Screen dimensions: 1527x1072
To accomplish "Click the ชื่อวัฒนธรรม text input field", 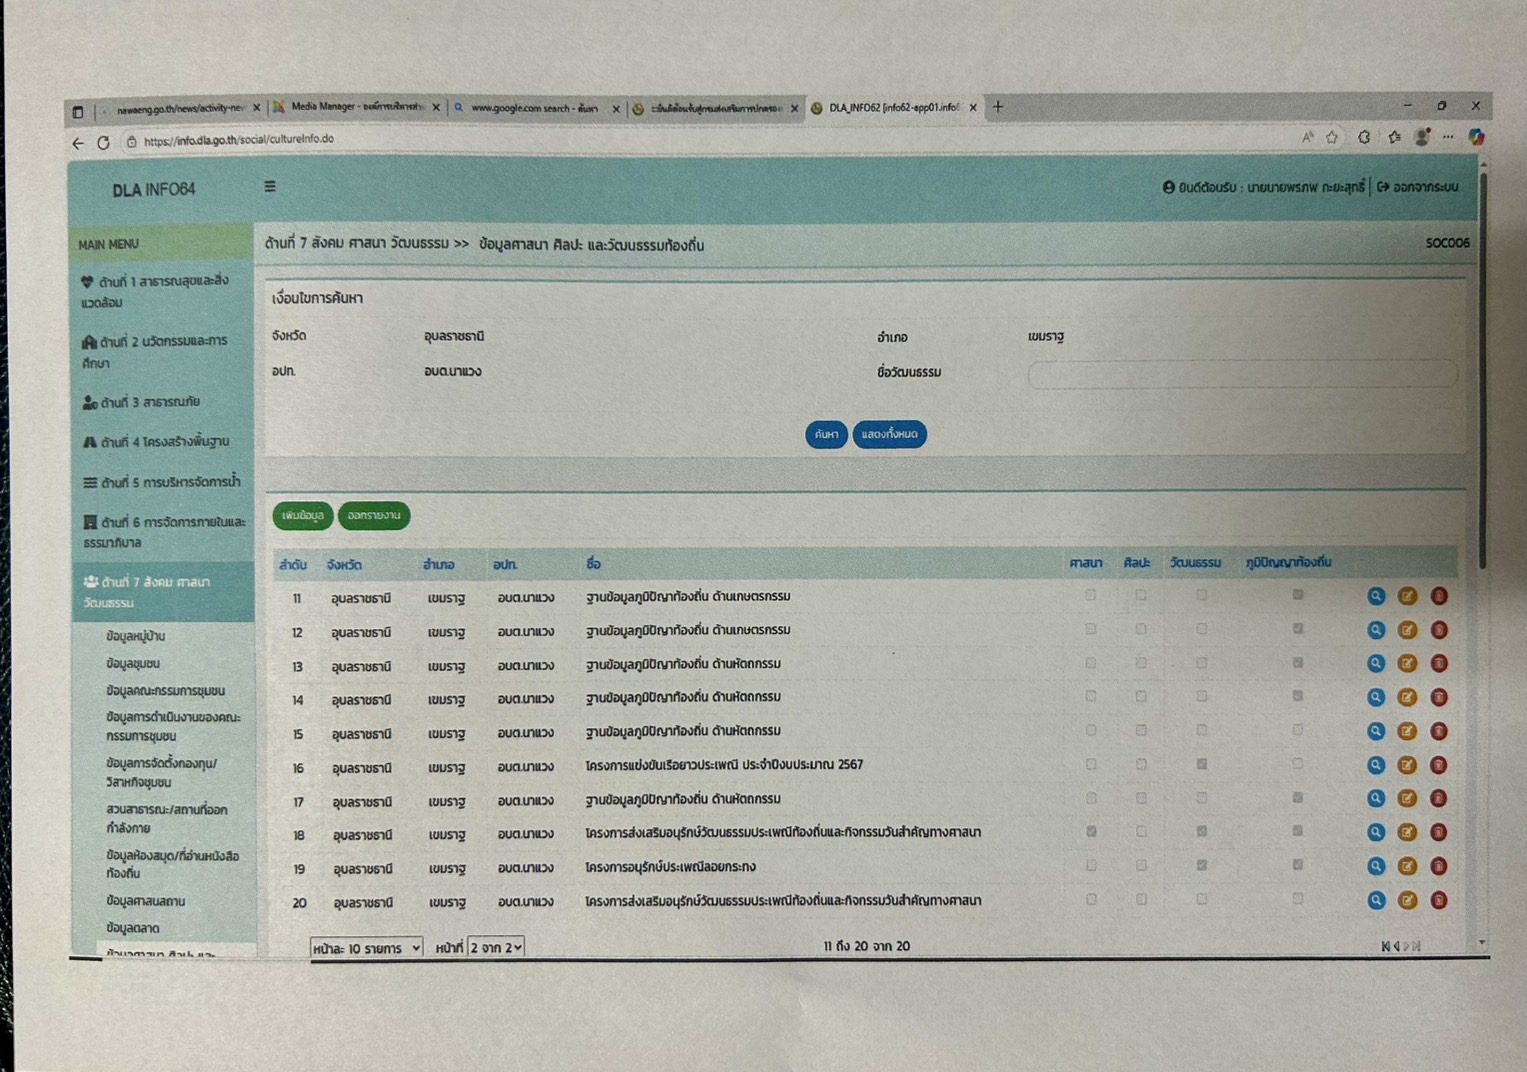I will (x=1242, y=373).
